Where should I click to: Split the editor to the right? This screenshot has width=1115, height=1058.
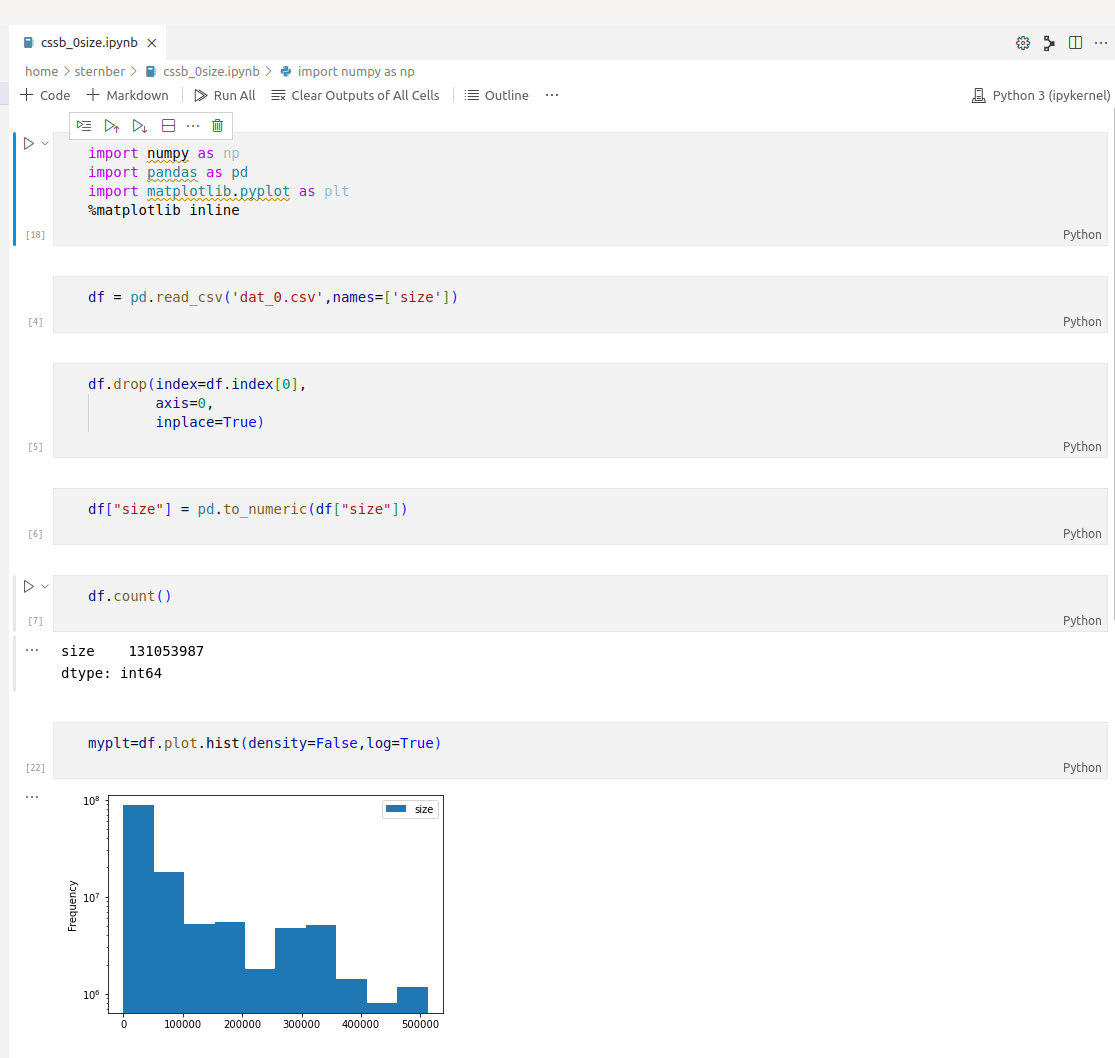1075,43
